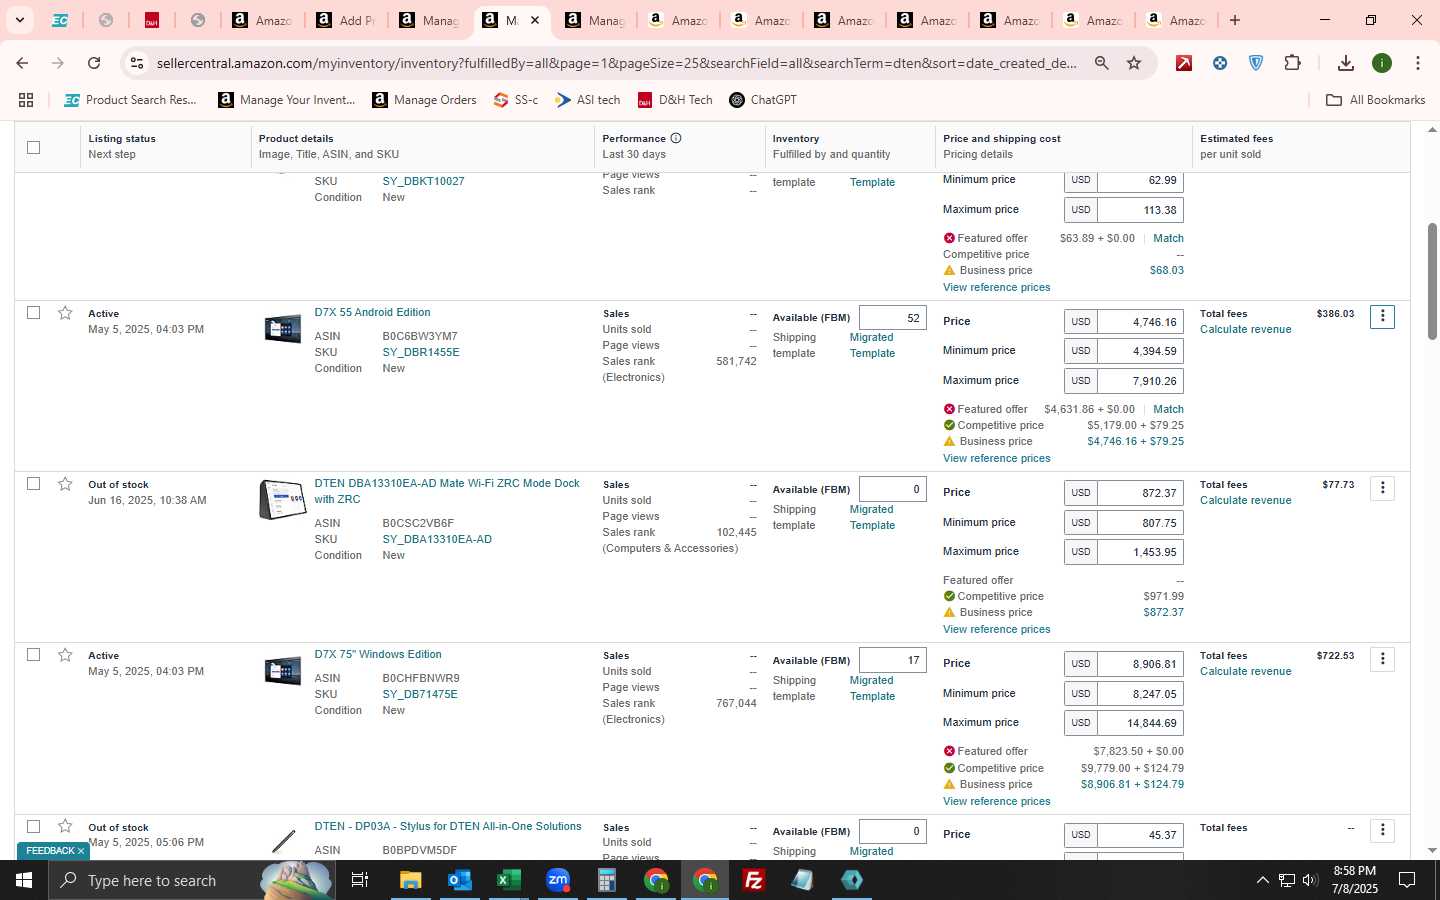
Task: Star the D7X 55 Android Edition listing
Action: pos(65,313)
